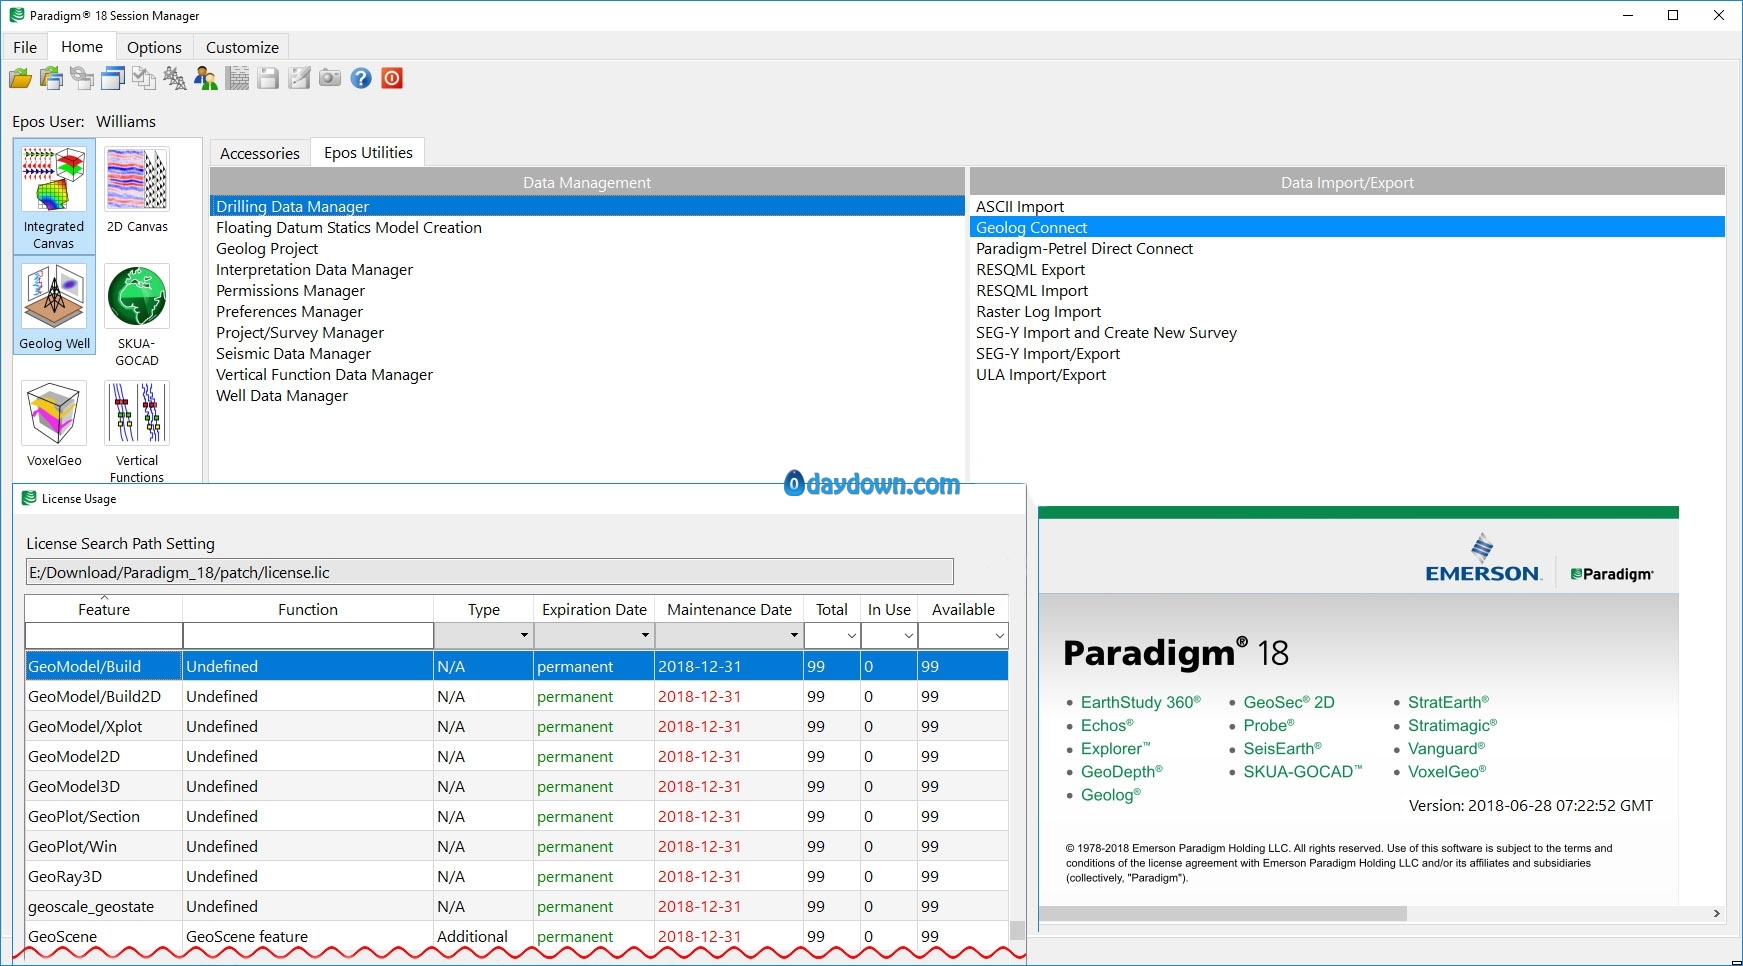The width and height of the screenshot is (1743, 966).
Task: Open help via blue question mark icon
Action: [361, 78]
